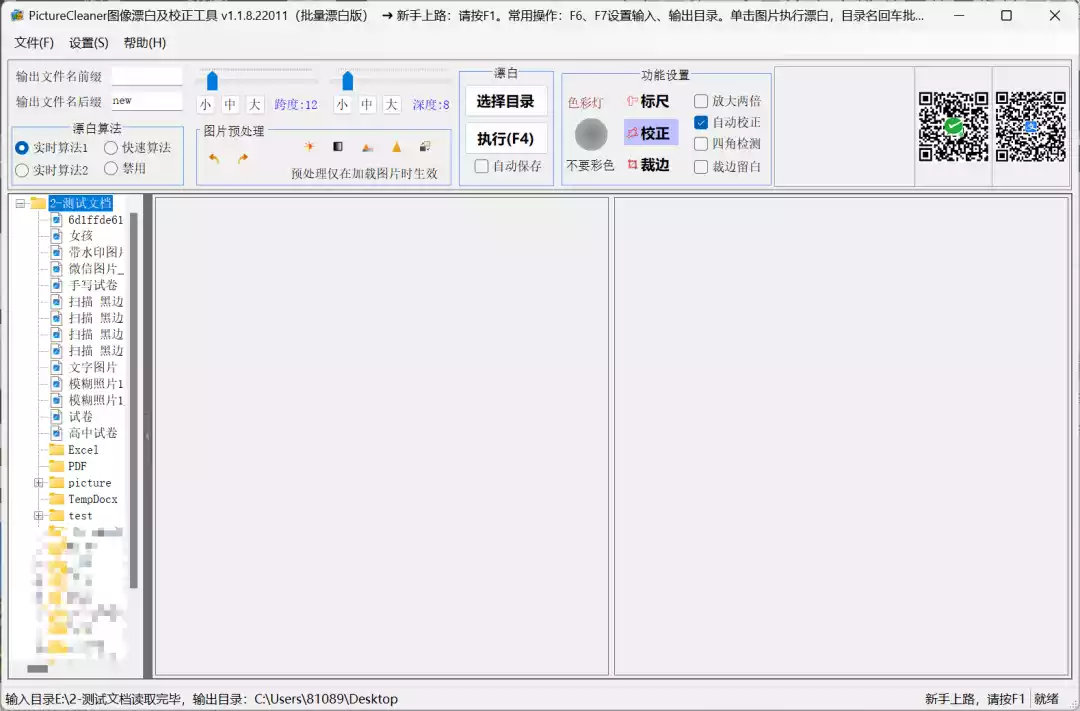Enable the 四角检测 checkbox
Screen dimensions: 1080x711
click(x=701, y=144)
